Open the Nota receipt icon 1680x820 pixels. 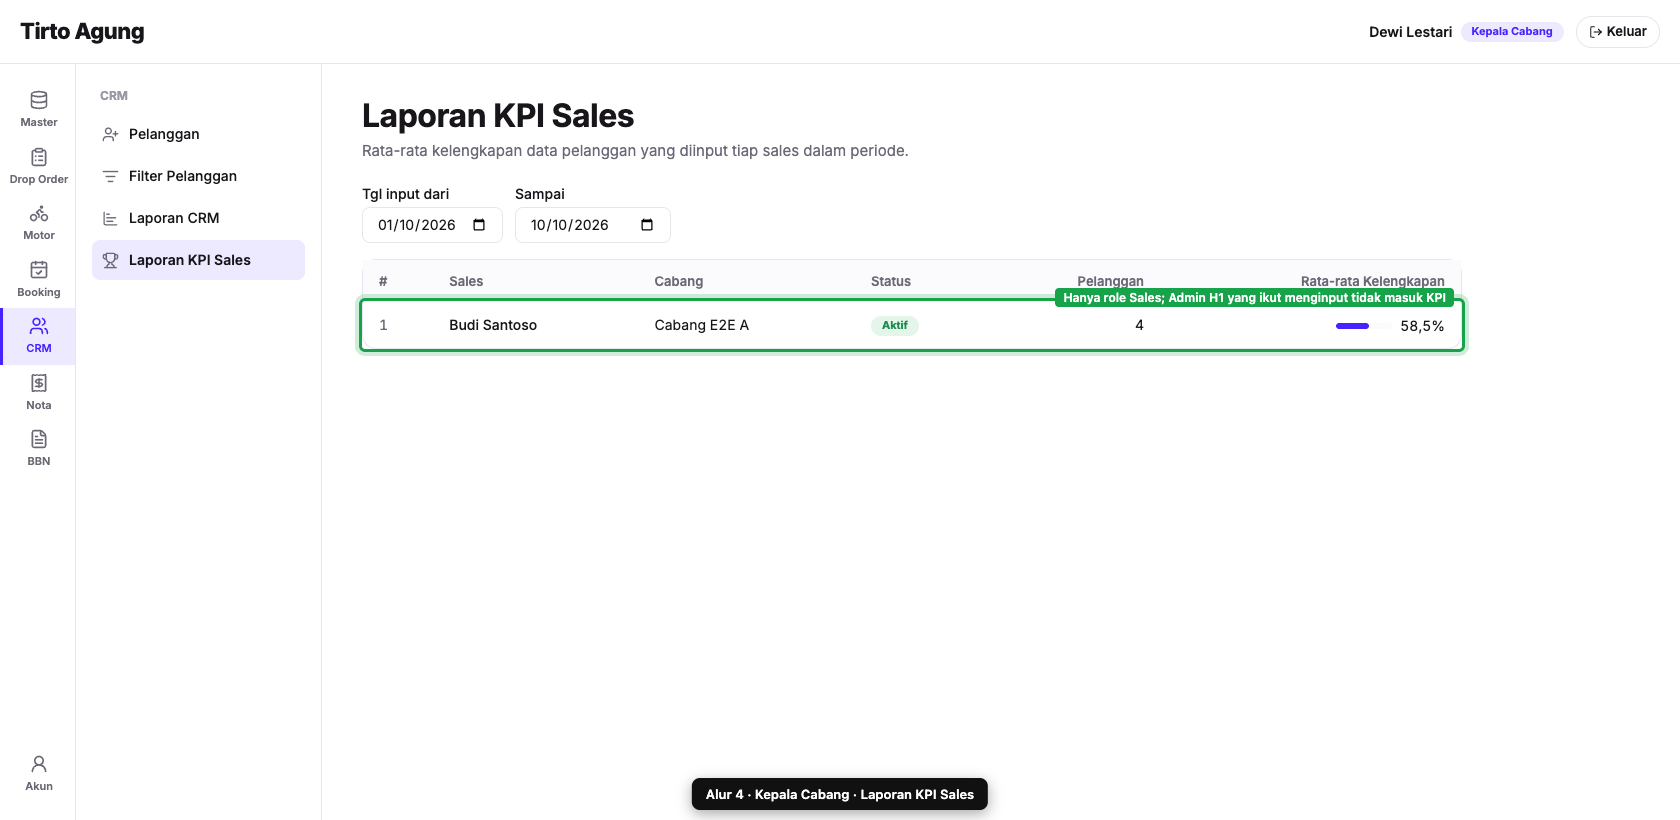[x=39, y=383]
